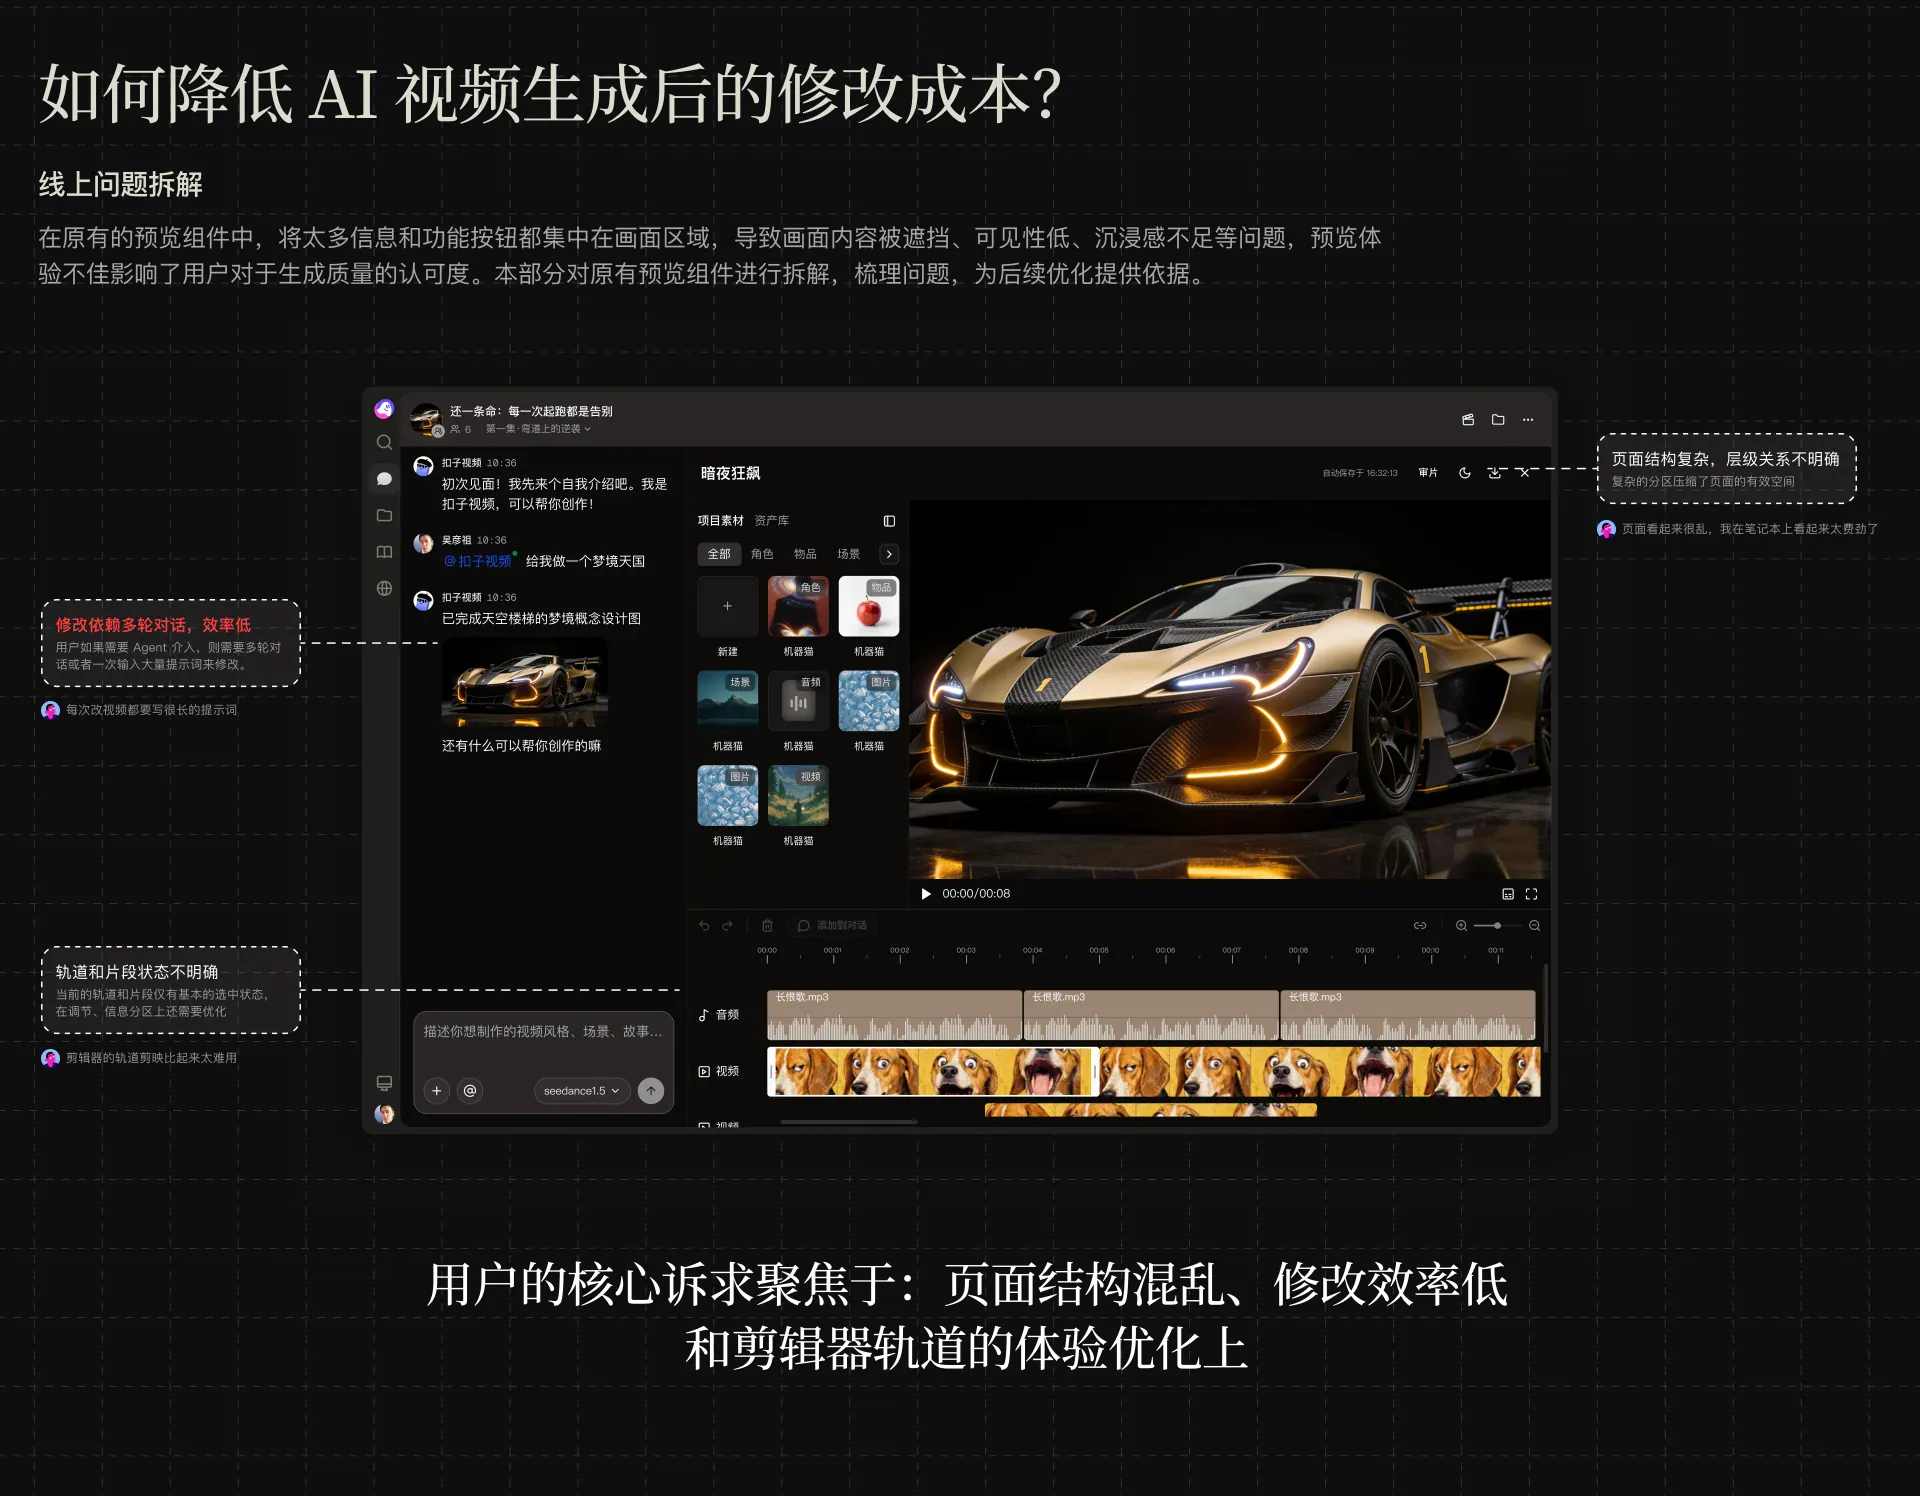Click the timeline zoom slider handle
Screen dimensions: 1920x1496
tap(1497, 926)
